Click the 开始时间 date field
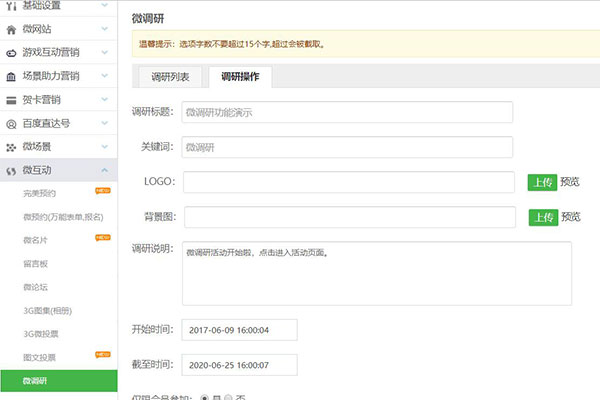Viewport: 600px width, 400px height. 240,330
